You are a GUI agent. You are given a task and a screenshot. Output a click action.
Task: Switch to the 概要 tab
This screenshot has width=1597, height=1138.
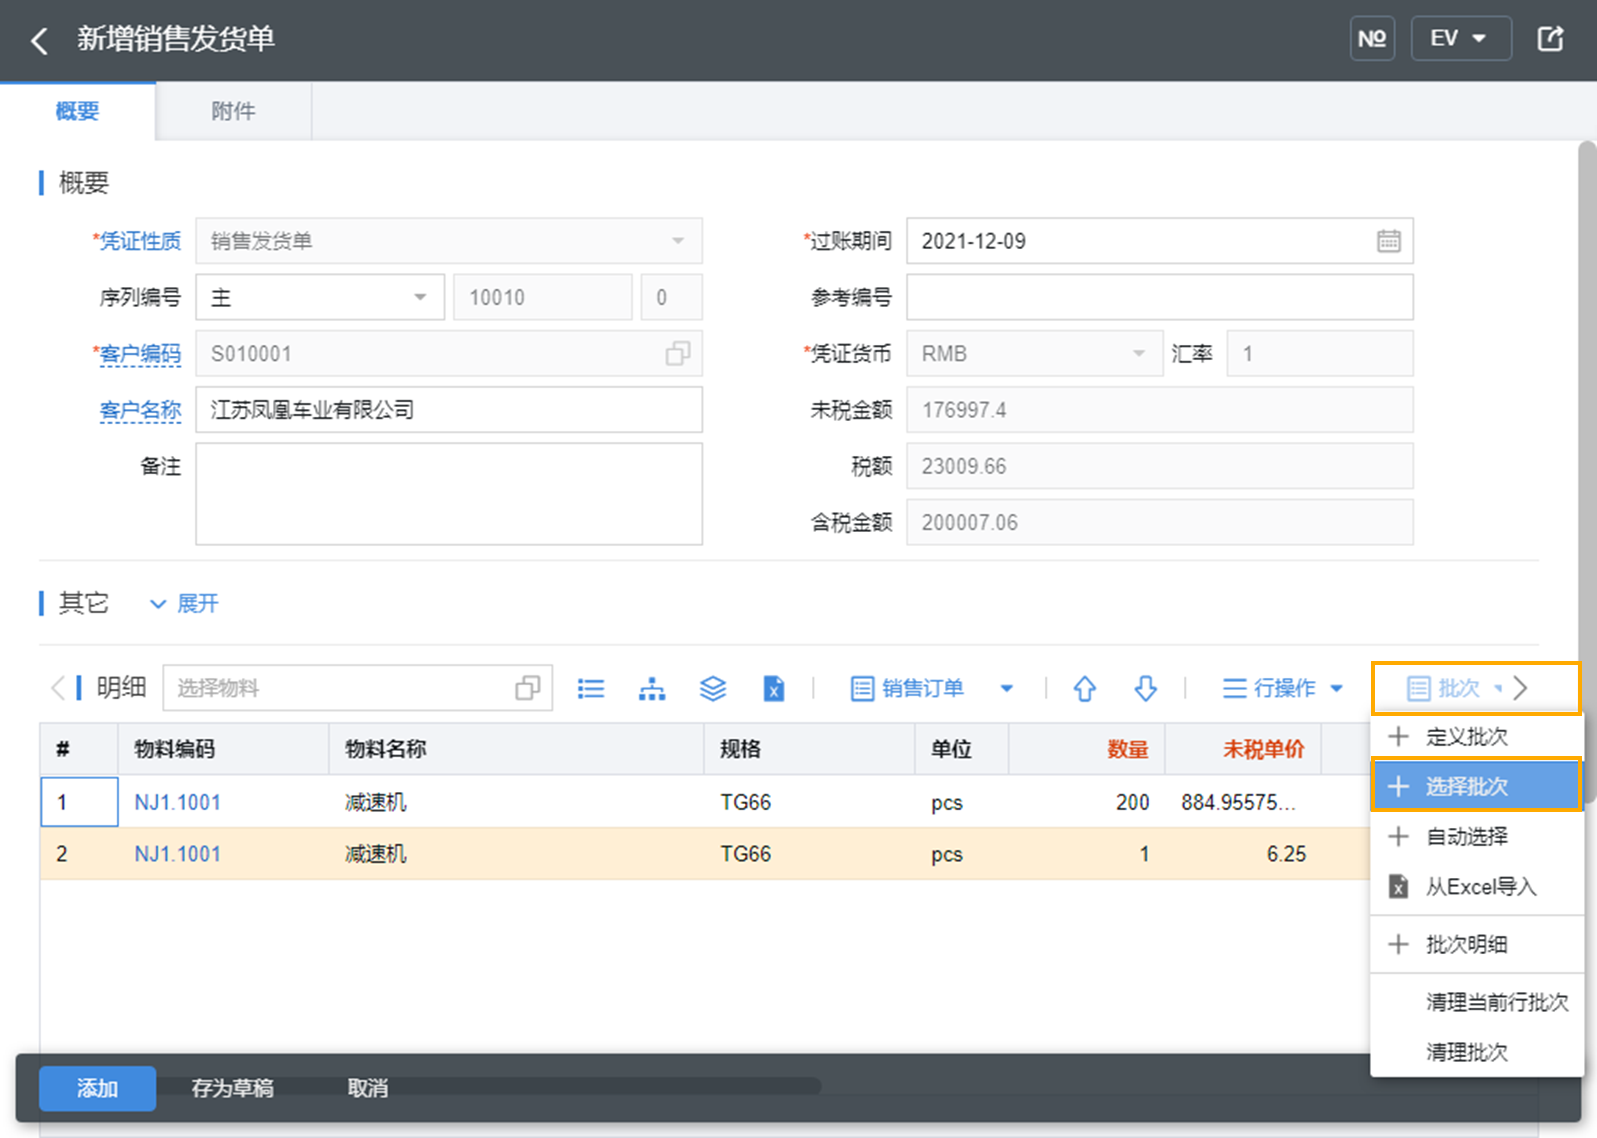(78, 111)
